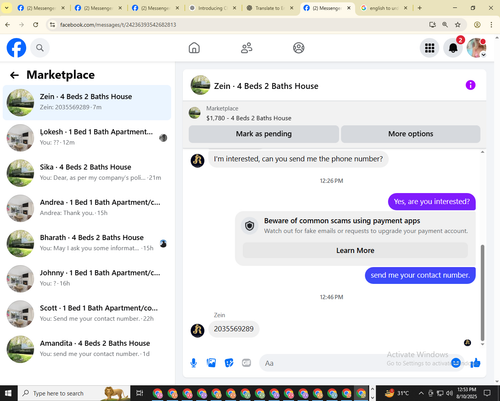500x401 pixels.
Task: Close the 'Translate to' browser tab
Action: click(292, 8)
